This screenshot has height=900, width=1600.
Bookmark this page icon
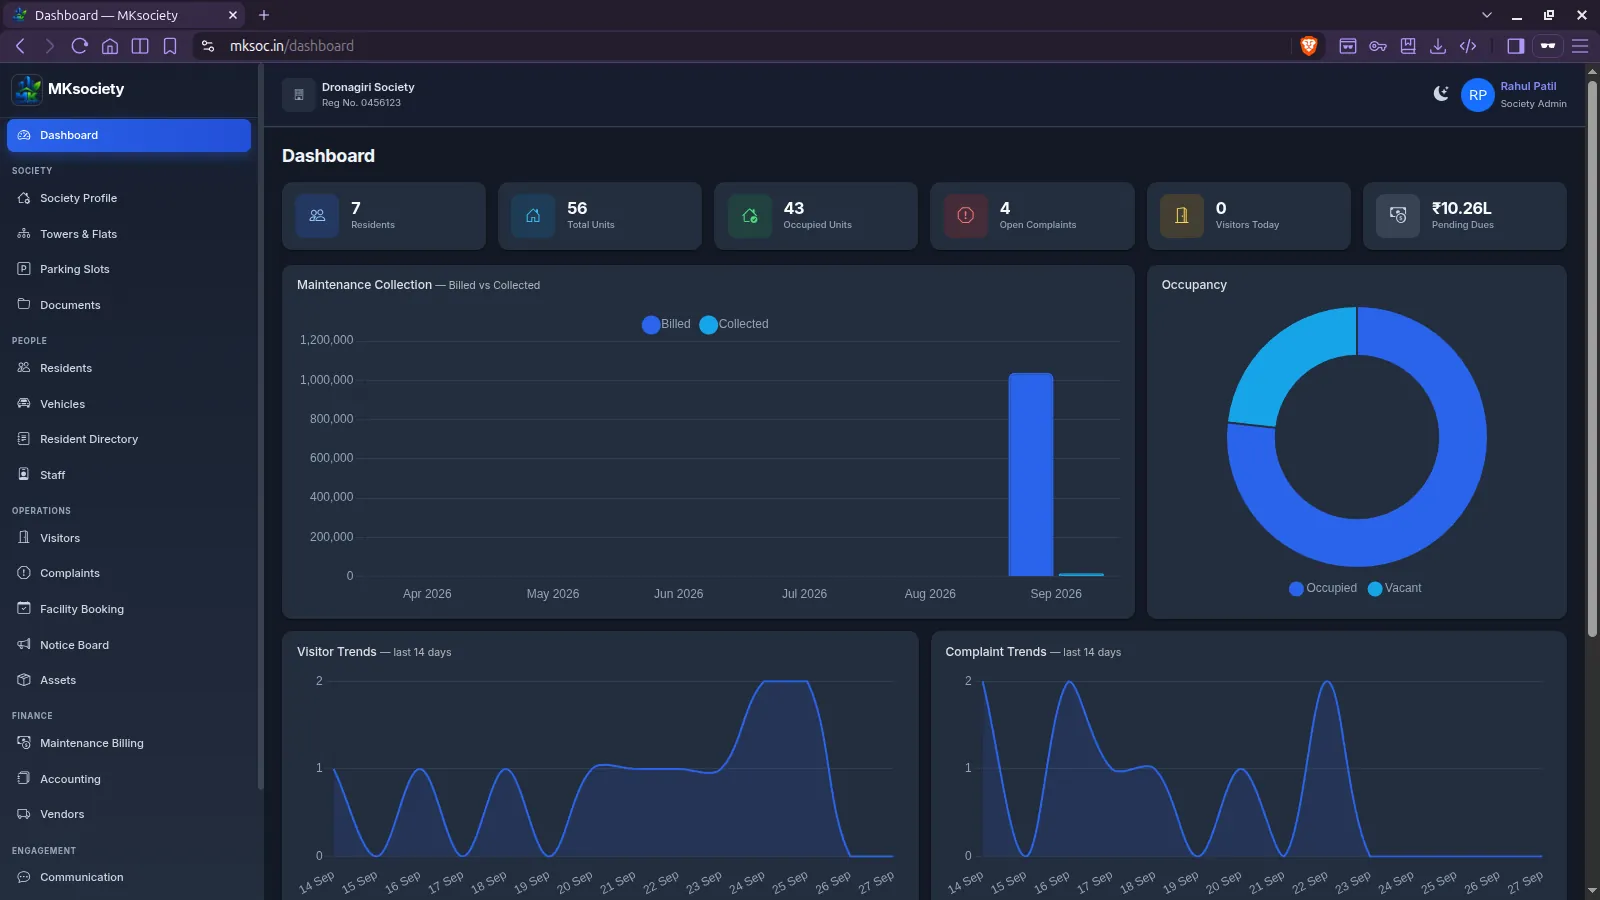[x=170, y=46]
